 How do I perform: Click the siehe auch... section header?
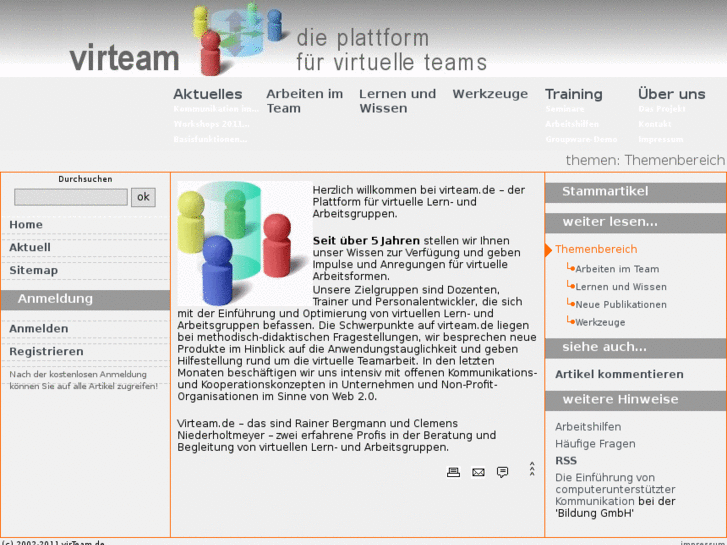tap(636, 347)
